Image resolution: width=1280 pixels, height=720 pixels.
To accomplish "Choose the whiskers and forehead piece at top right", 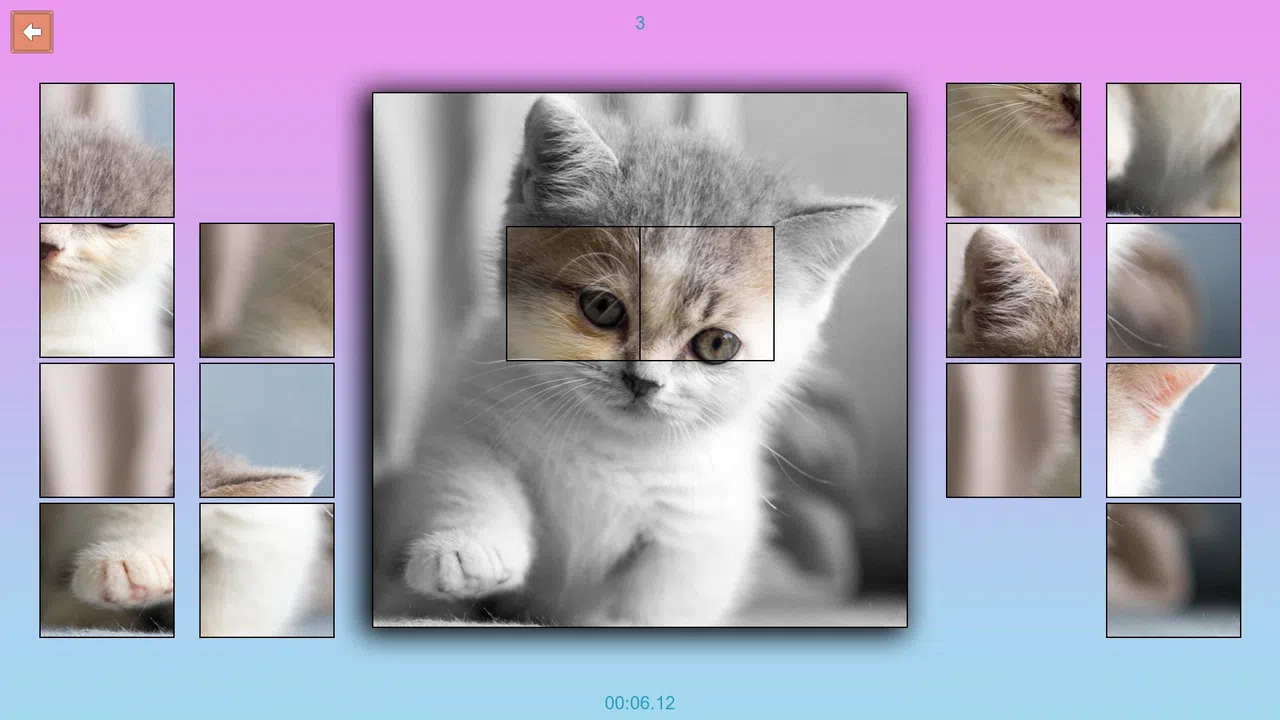I will click(x=1014, y=150).
